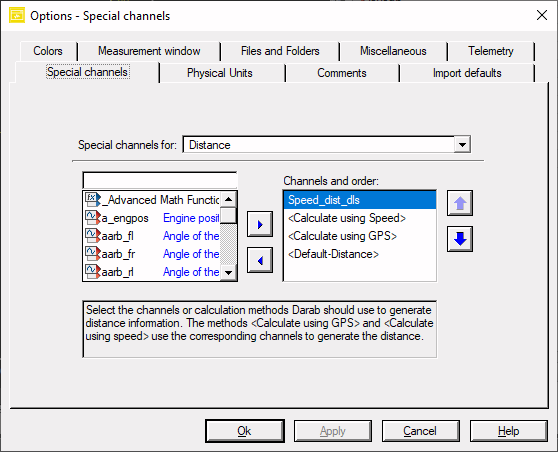Image resolution: width=558 pixels, height=452 pixels.
Task: Select the aarb_fr channel row
Action: click(152, 254)
